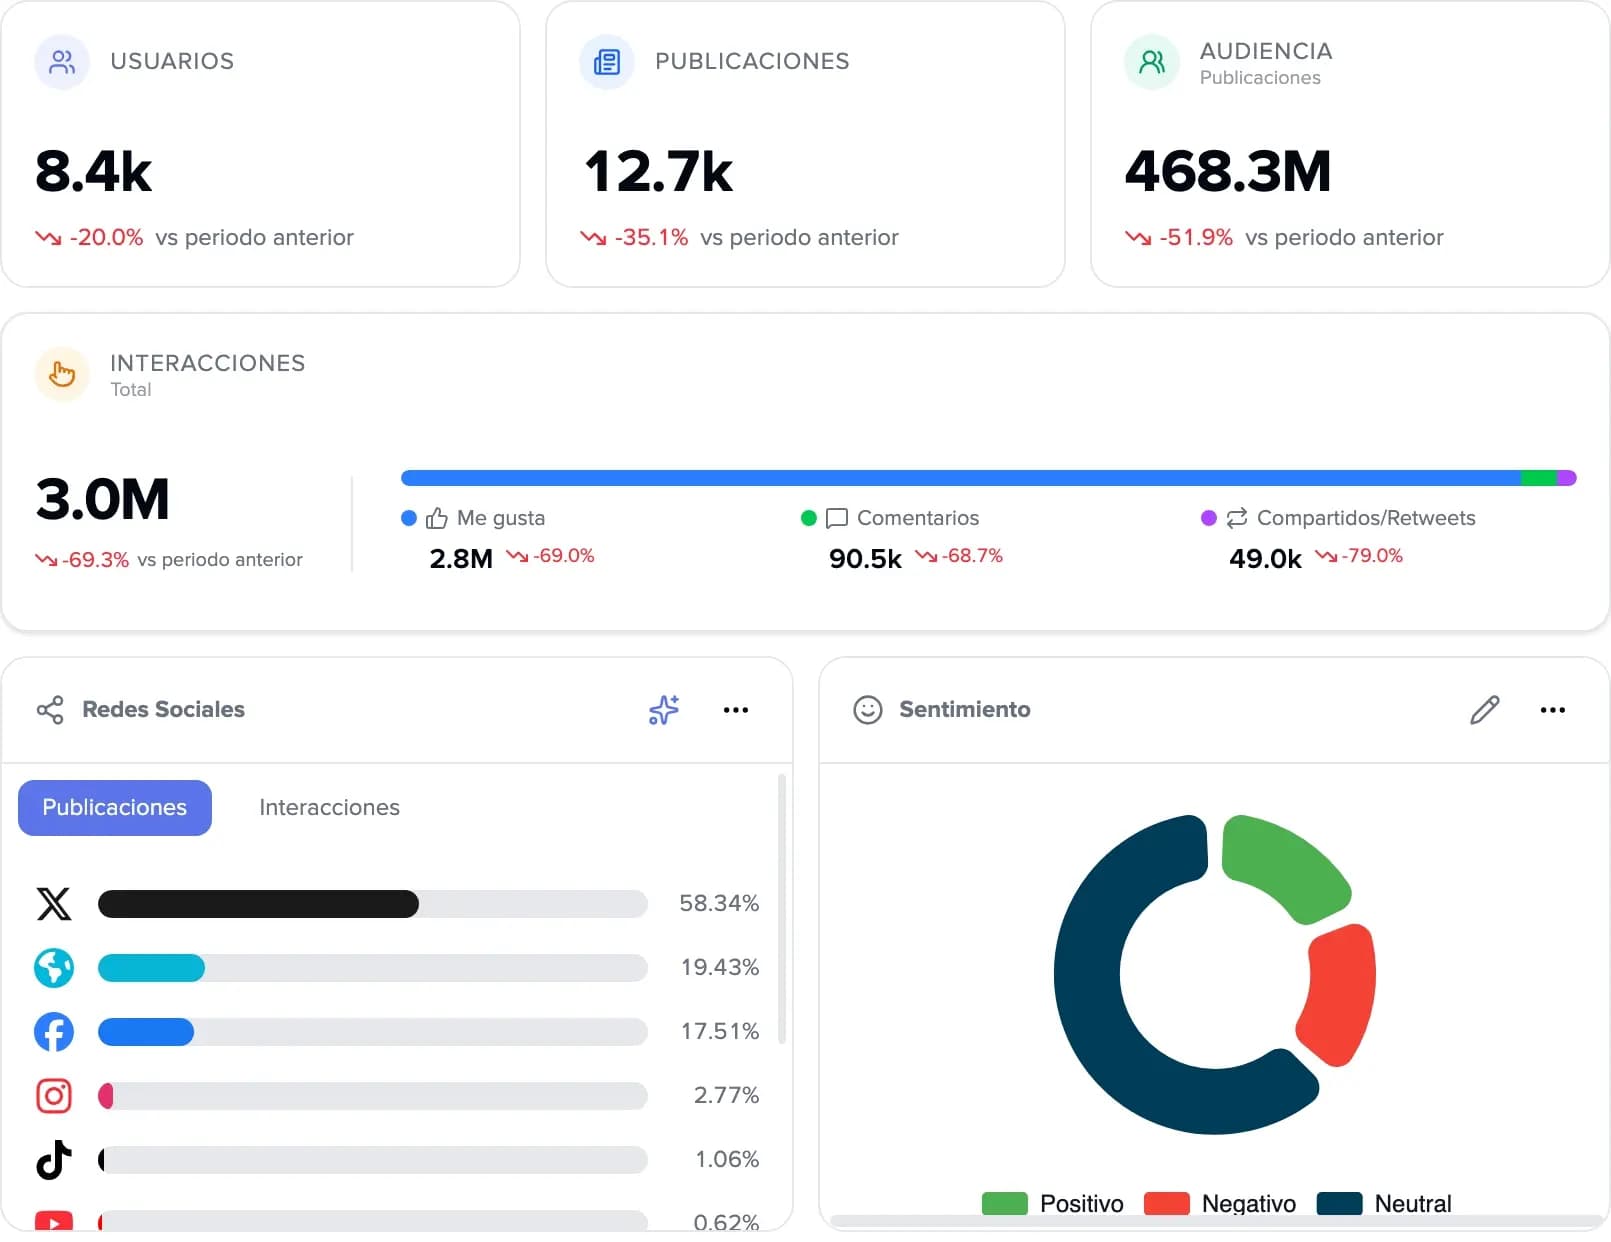This screenshot has height=1242, width=1611.
Task: Open the Redes Sociales three-dot menu
Action: [736, 710]
